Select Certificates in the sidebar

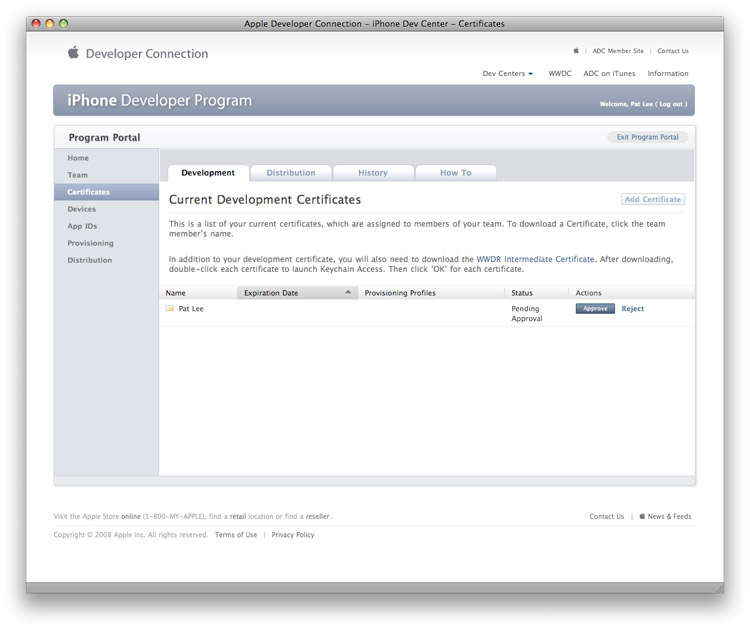point(106,192)
